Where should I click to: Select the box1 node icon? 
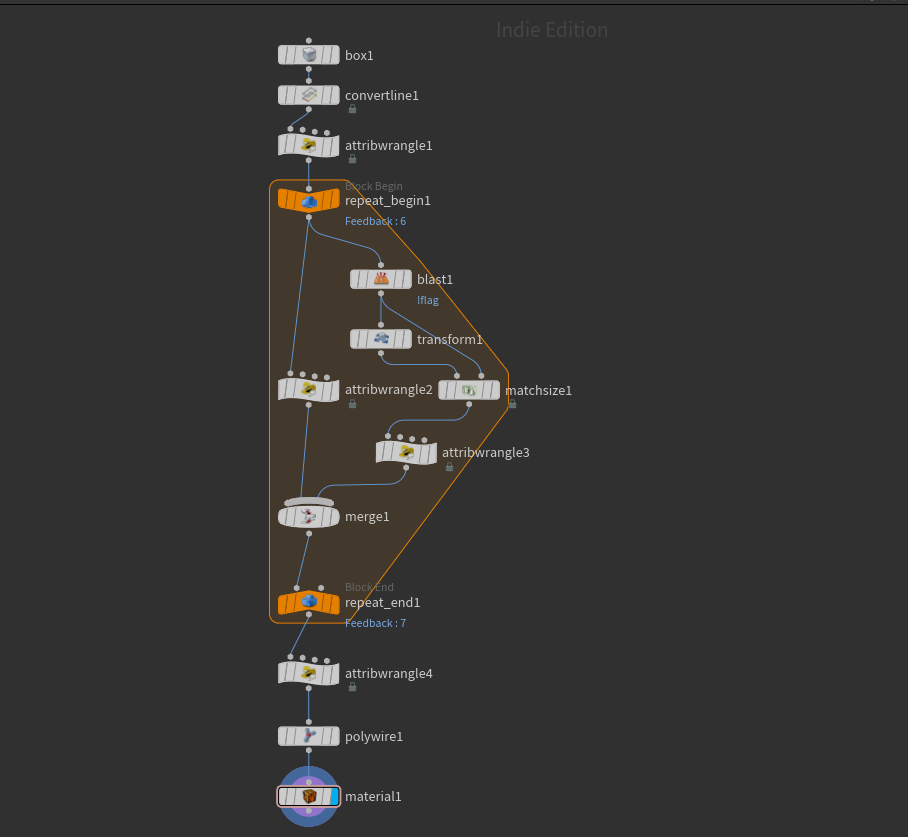309,55
